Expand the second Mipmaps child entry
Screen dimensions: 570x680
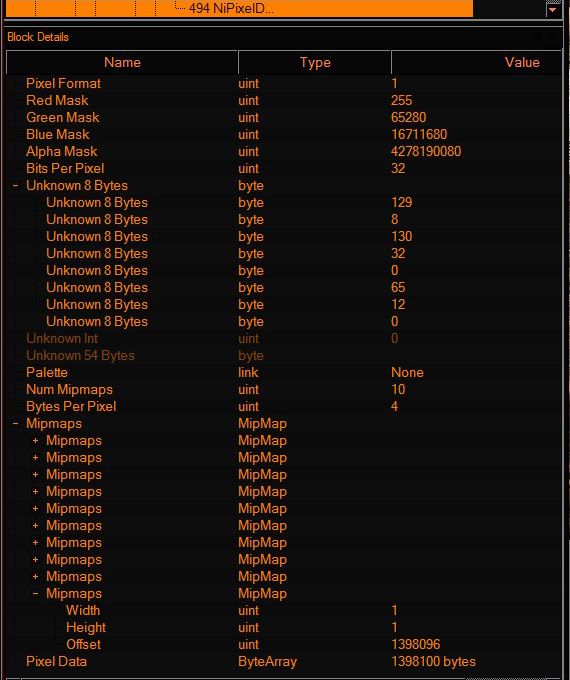[x=36, y=458]
